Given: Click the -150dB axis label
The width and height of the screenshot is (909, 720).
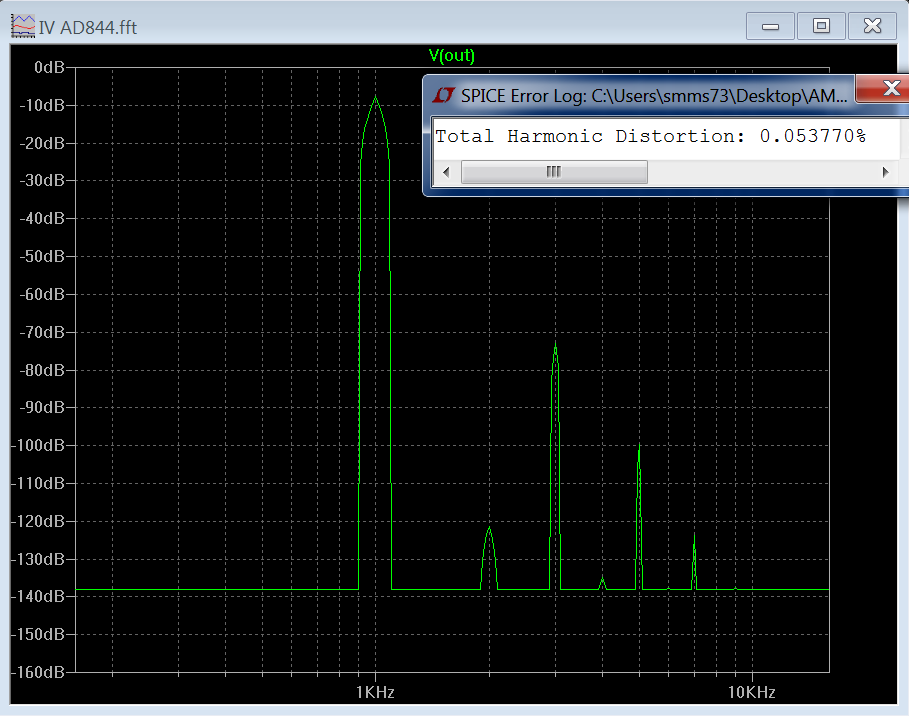Looking at the screenshot, I should [x=38, y=634].
